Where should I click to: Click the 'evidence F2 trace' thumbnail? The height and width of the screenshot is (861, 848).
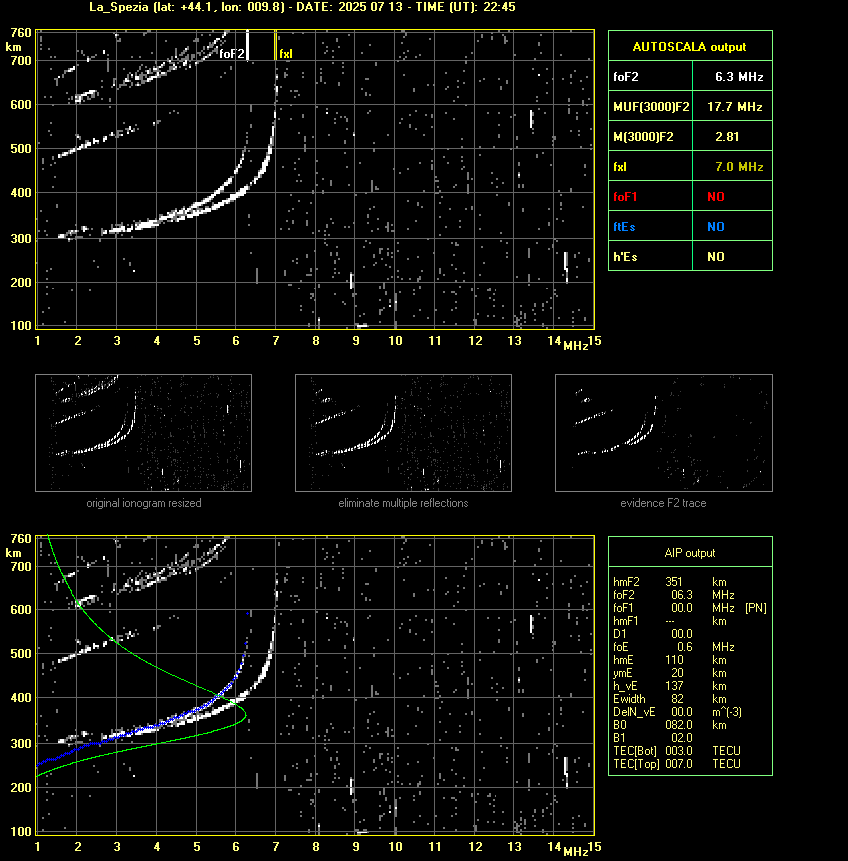(x=663, y=433)
